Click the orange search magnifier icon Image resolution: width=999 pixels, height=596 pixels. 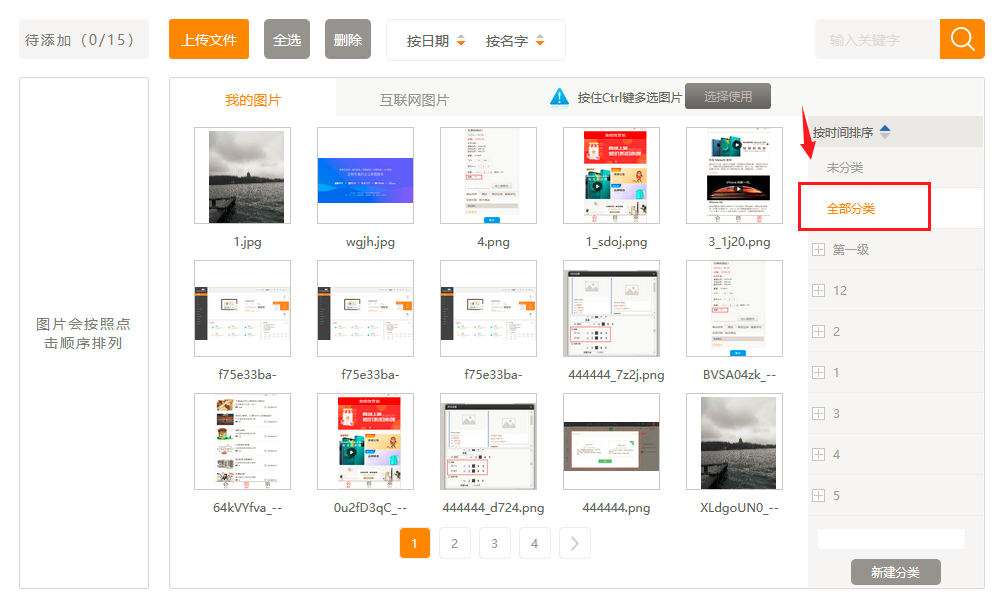[962, 40]
